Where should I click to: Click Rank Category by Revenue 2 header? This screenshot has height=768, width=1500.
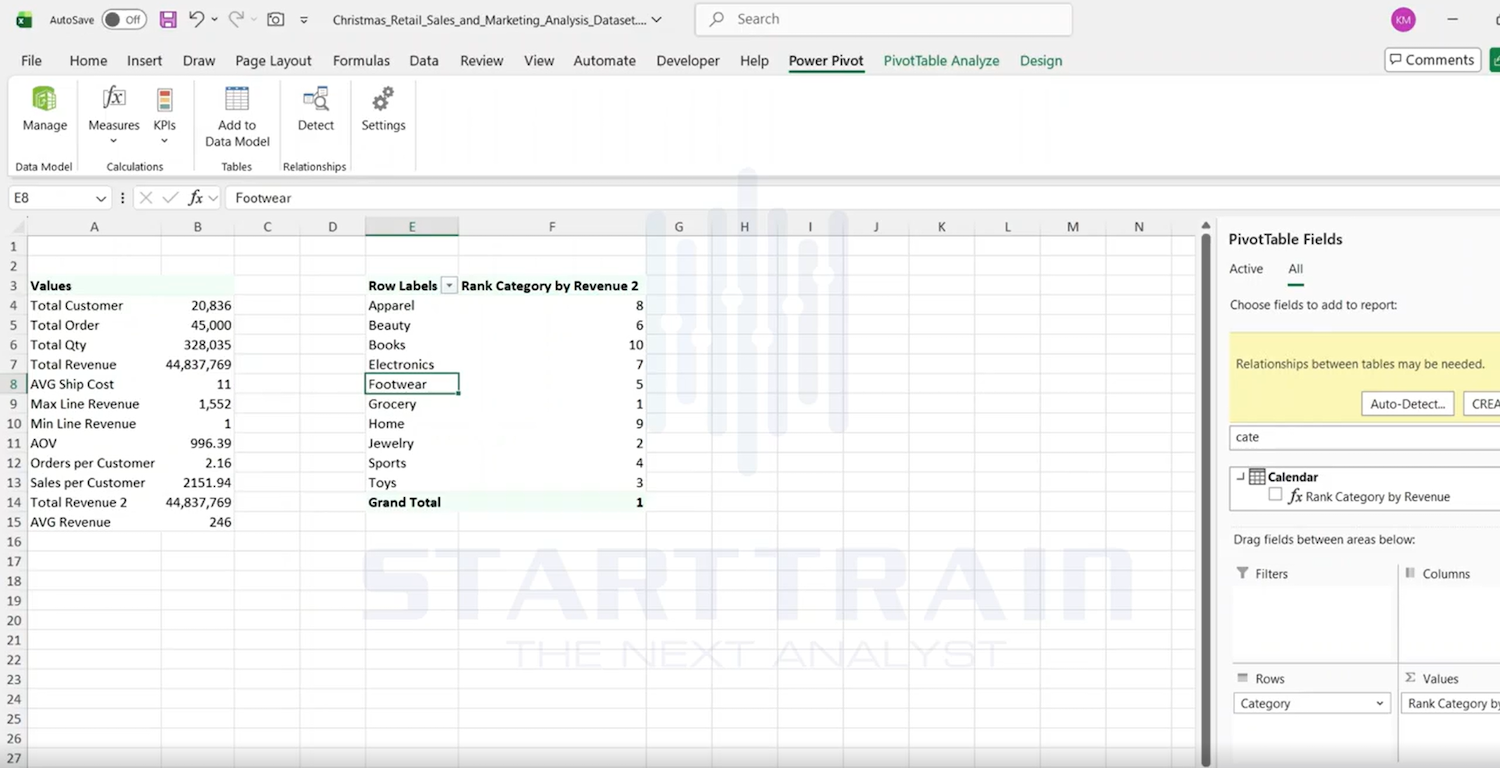(x=552, y=286)
